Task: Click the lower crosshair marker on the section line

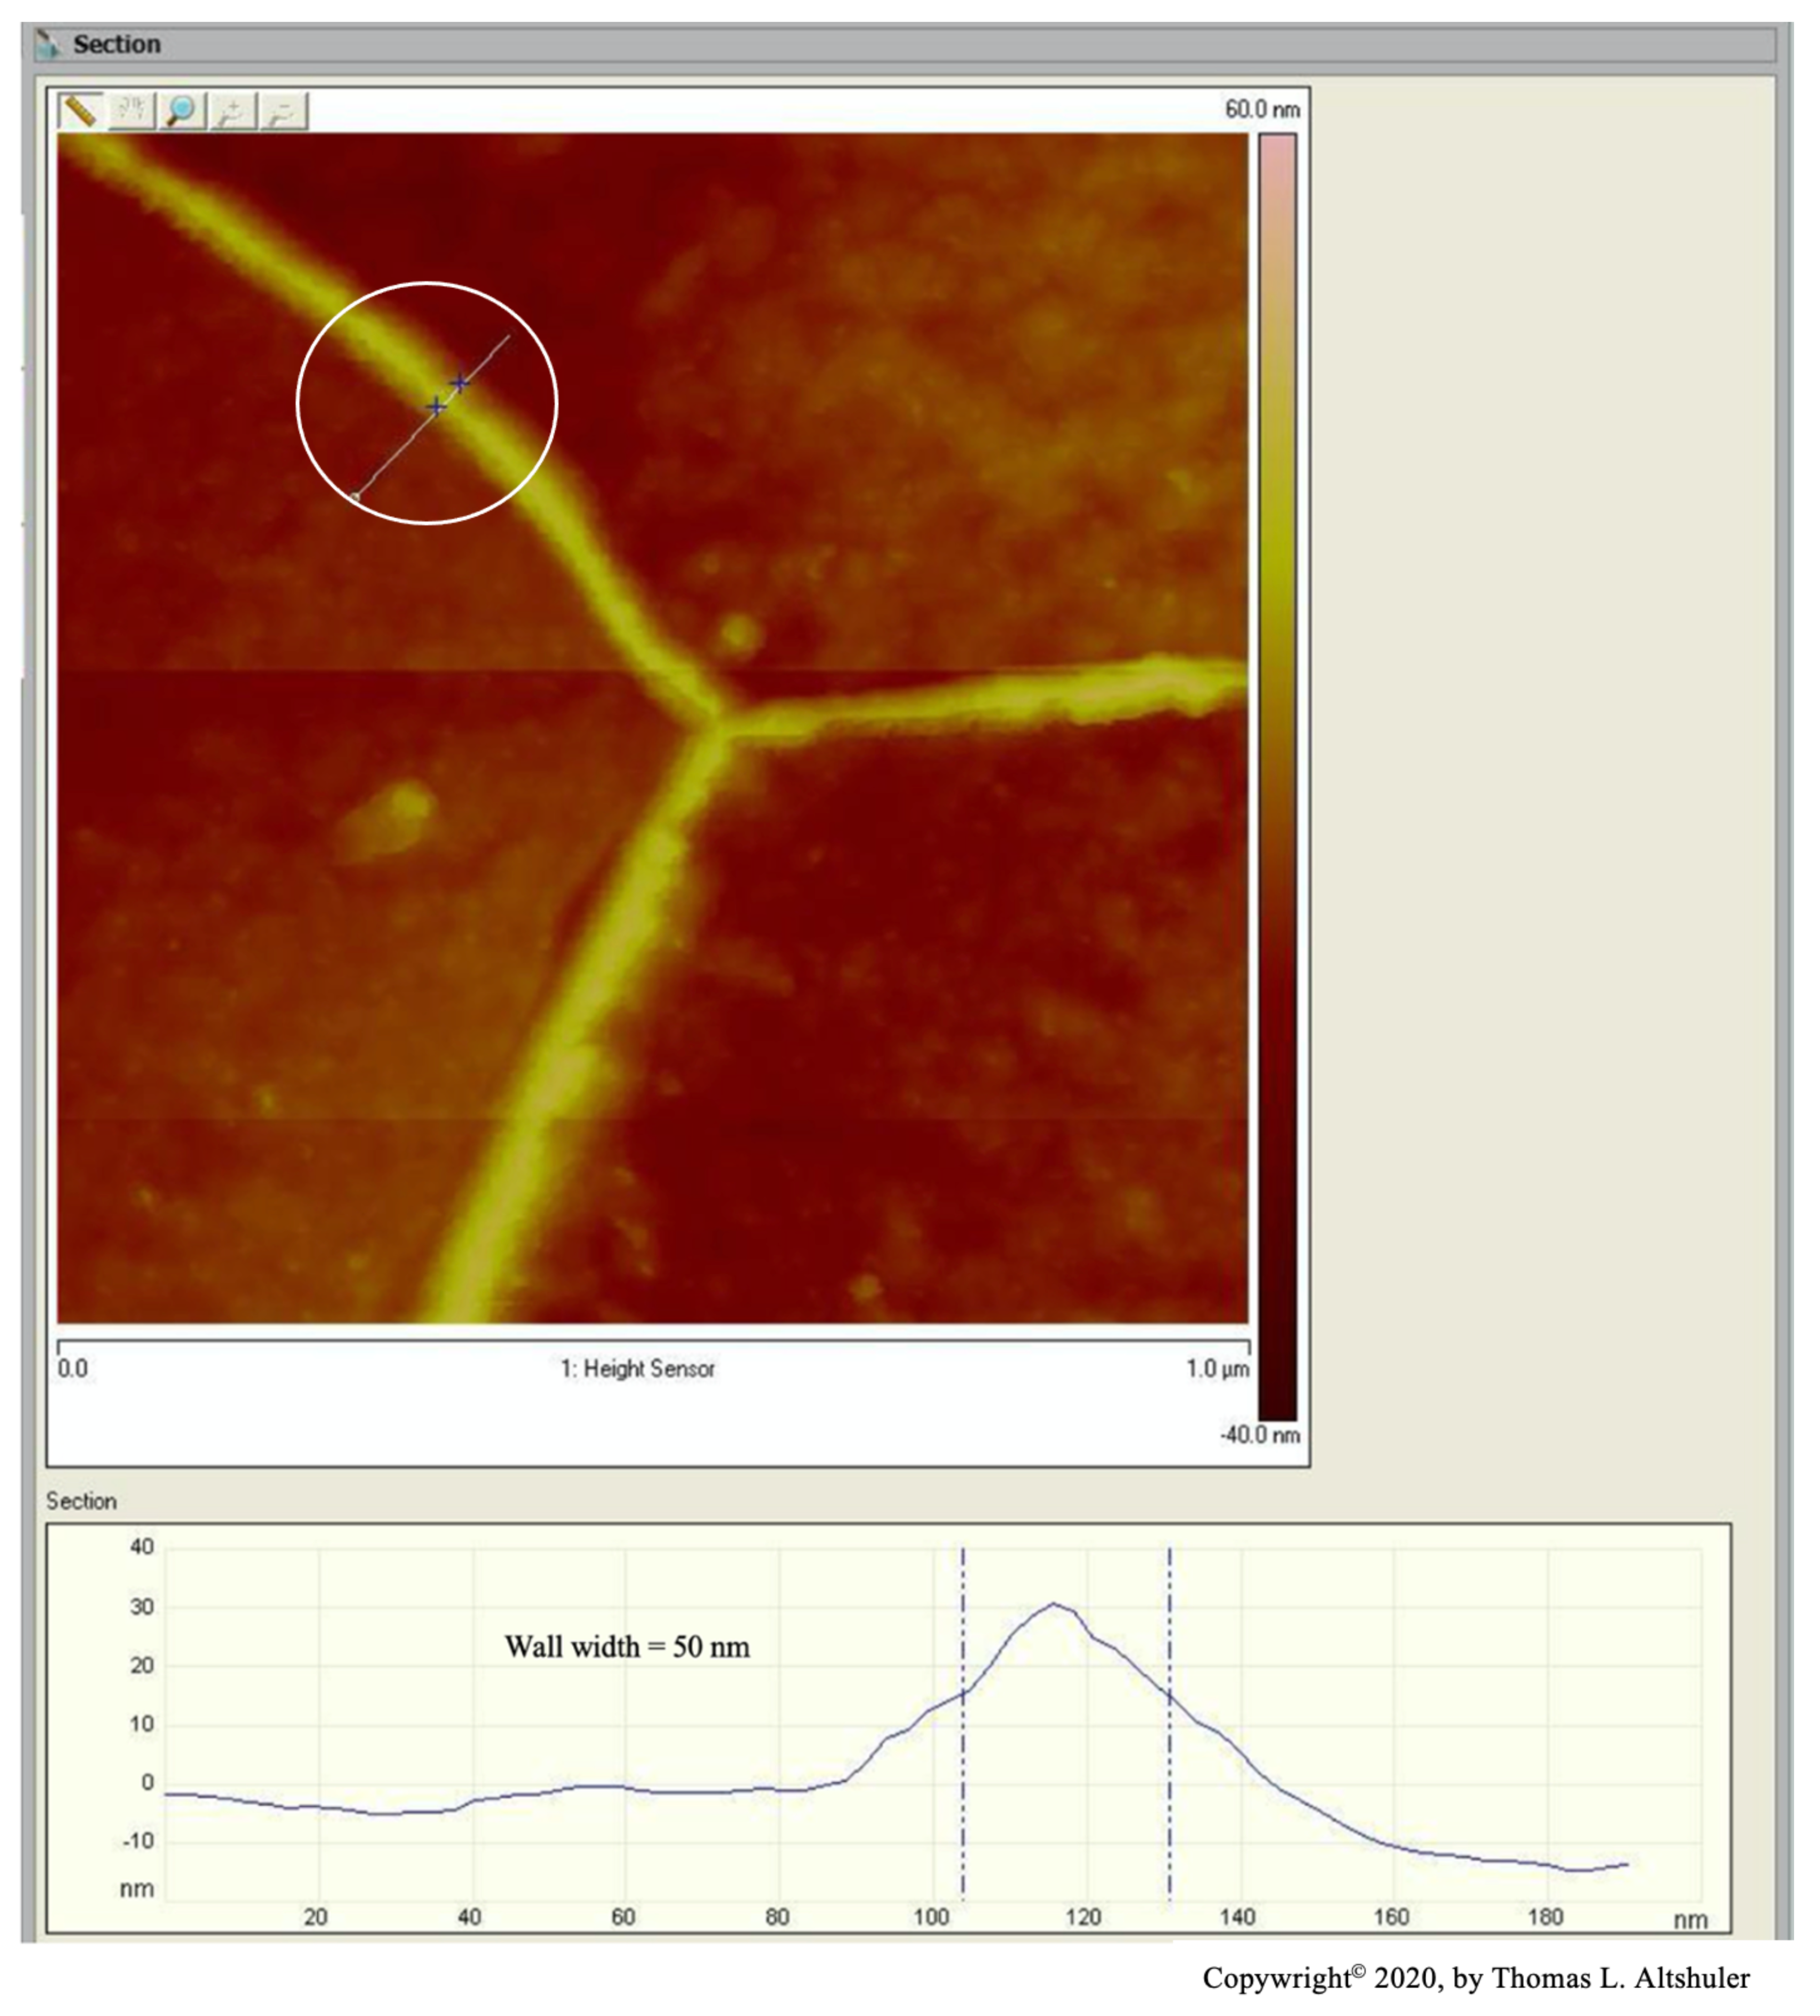Action: coord(436,407)
